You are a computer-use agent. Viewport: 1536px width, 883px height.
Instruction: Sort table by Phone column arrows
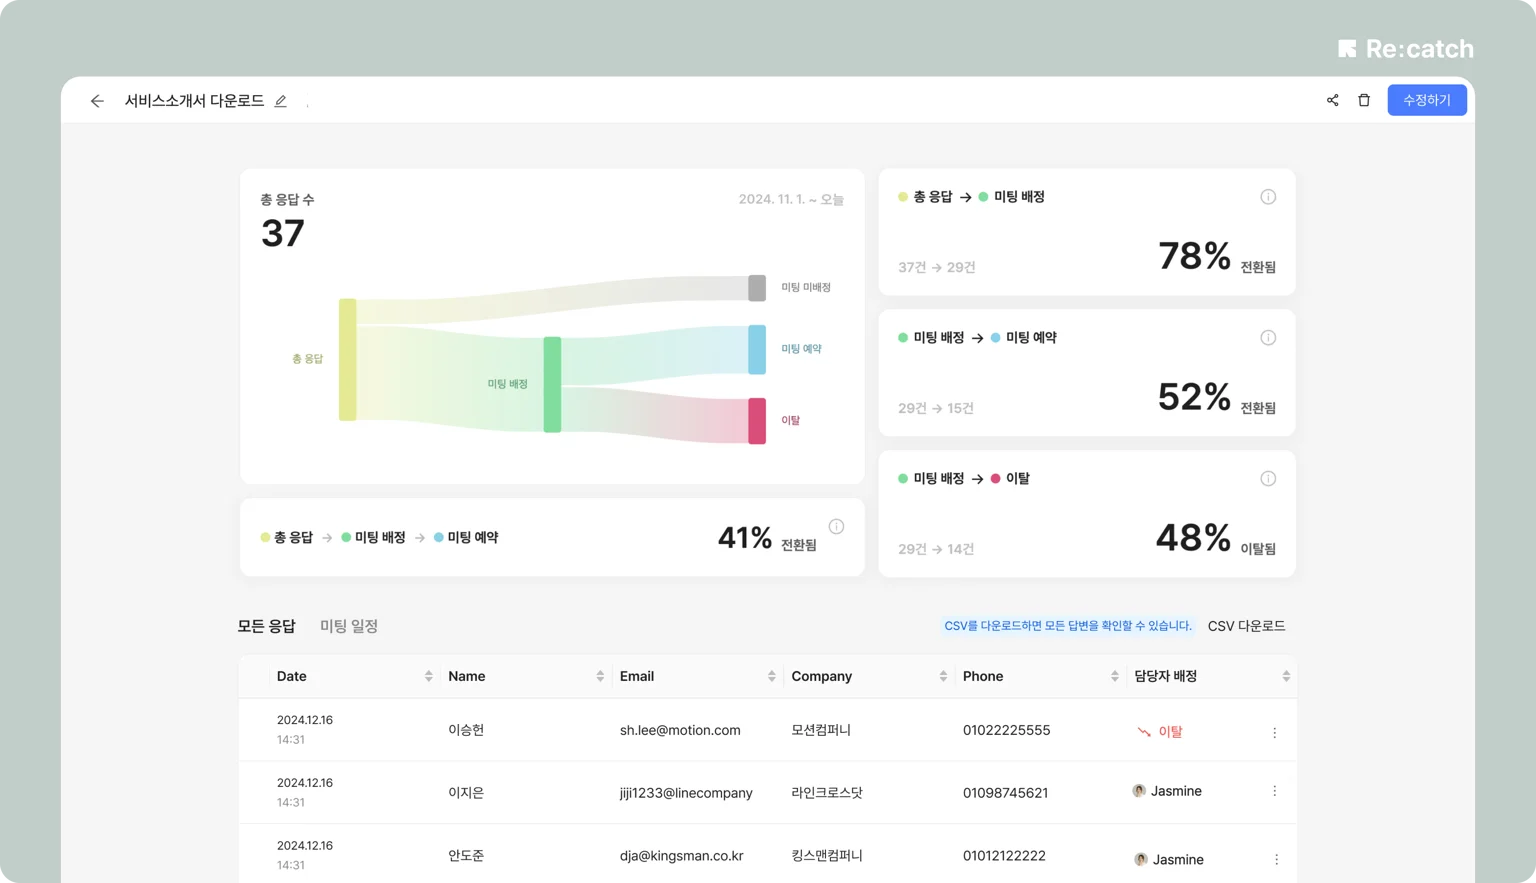[1114, 677]
